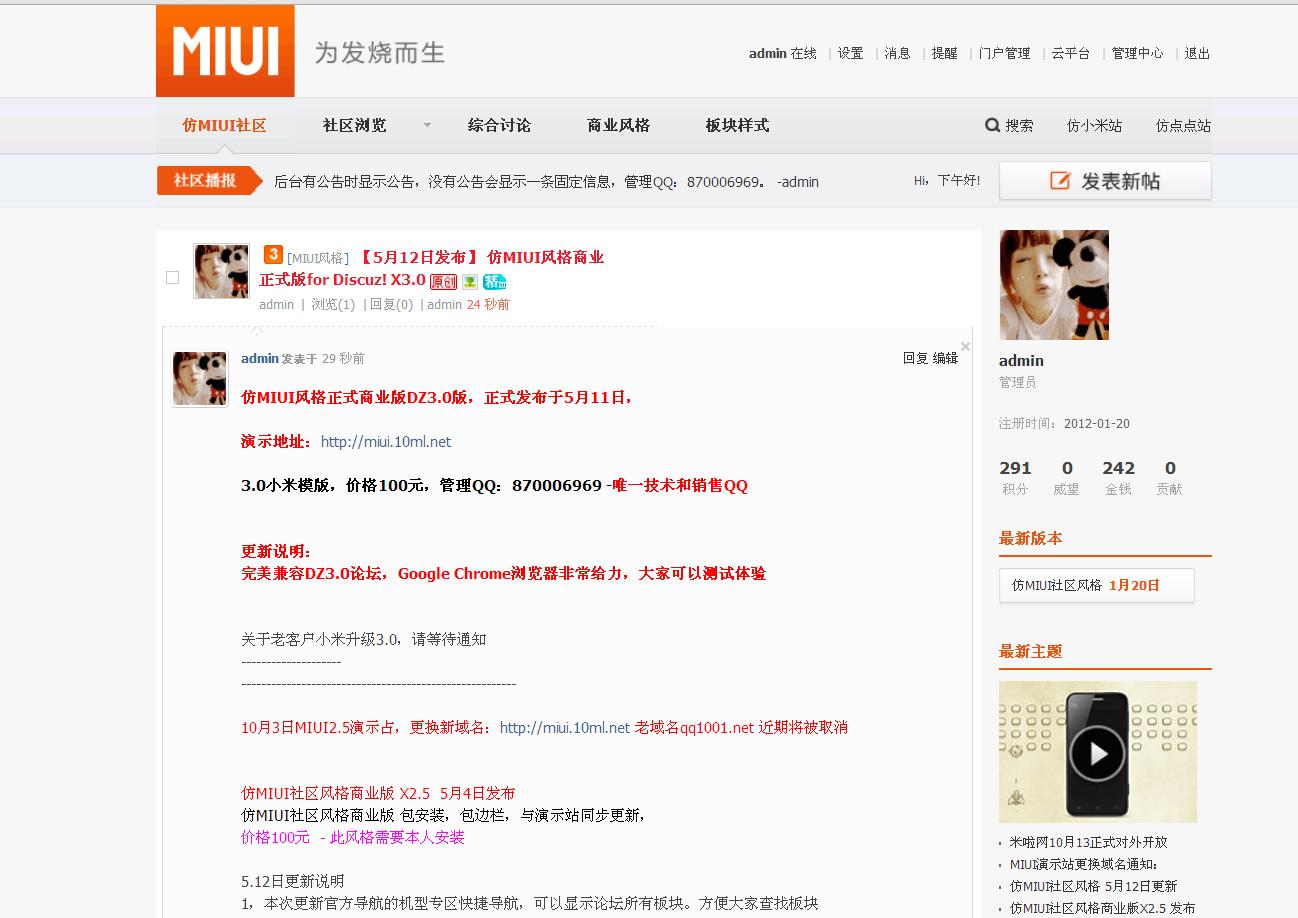Image resolution: width=1298 pixels, height=918 pixels.
Task: Click the blue 精 digest icon
Action: (494, 282)
